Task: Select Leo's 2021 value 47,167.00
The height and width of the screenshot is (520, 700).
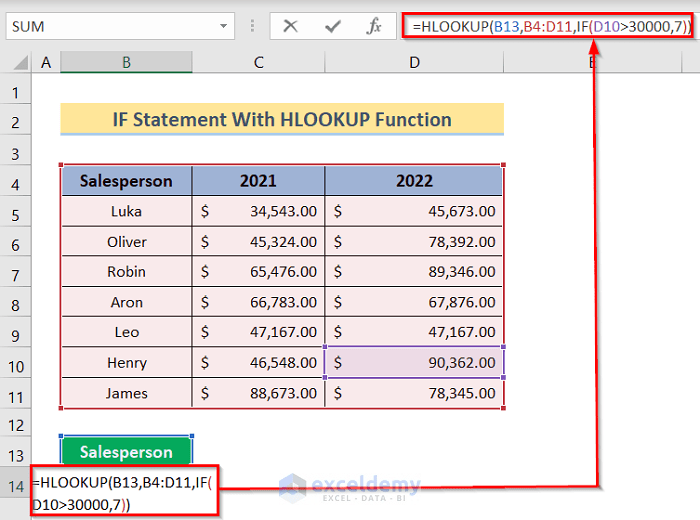Action: click(x=258, y=332)
